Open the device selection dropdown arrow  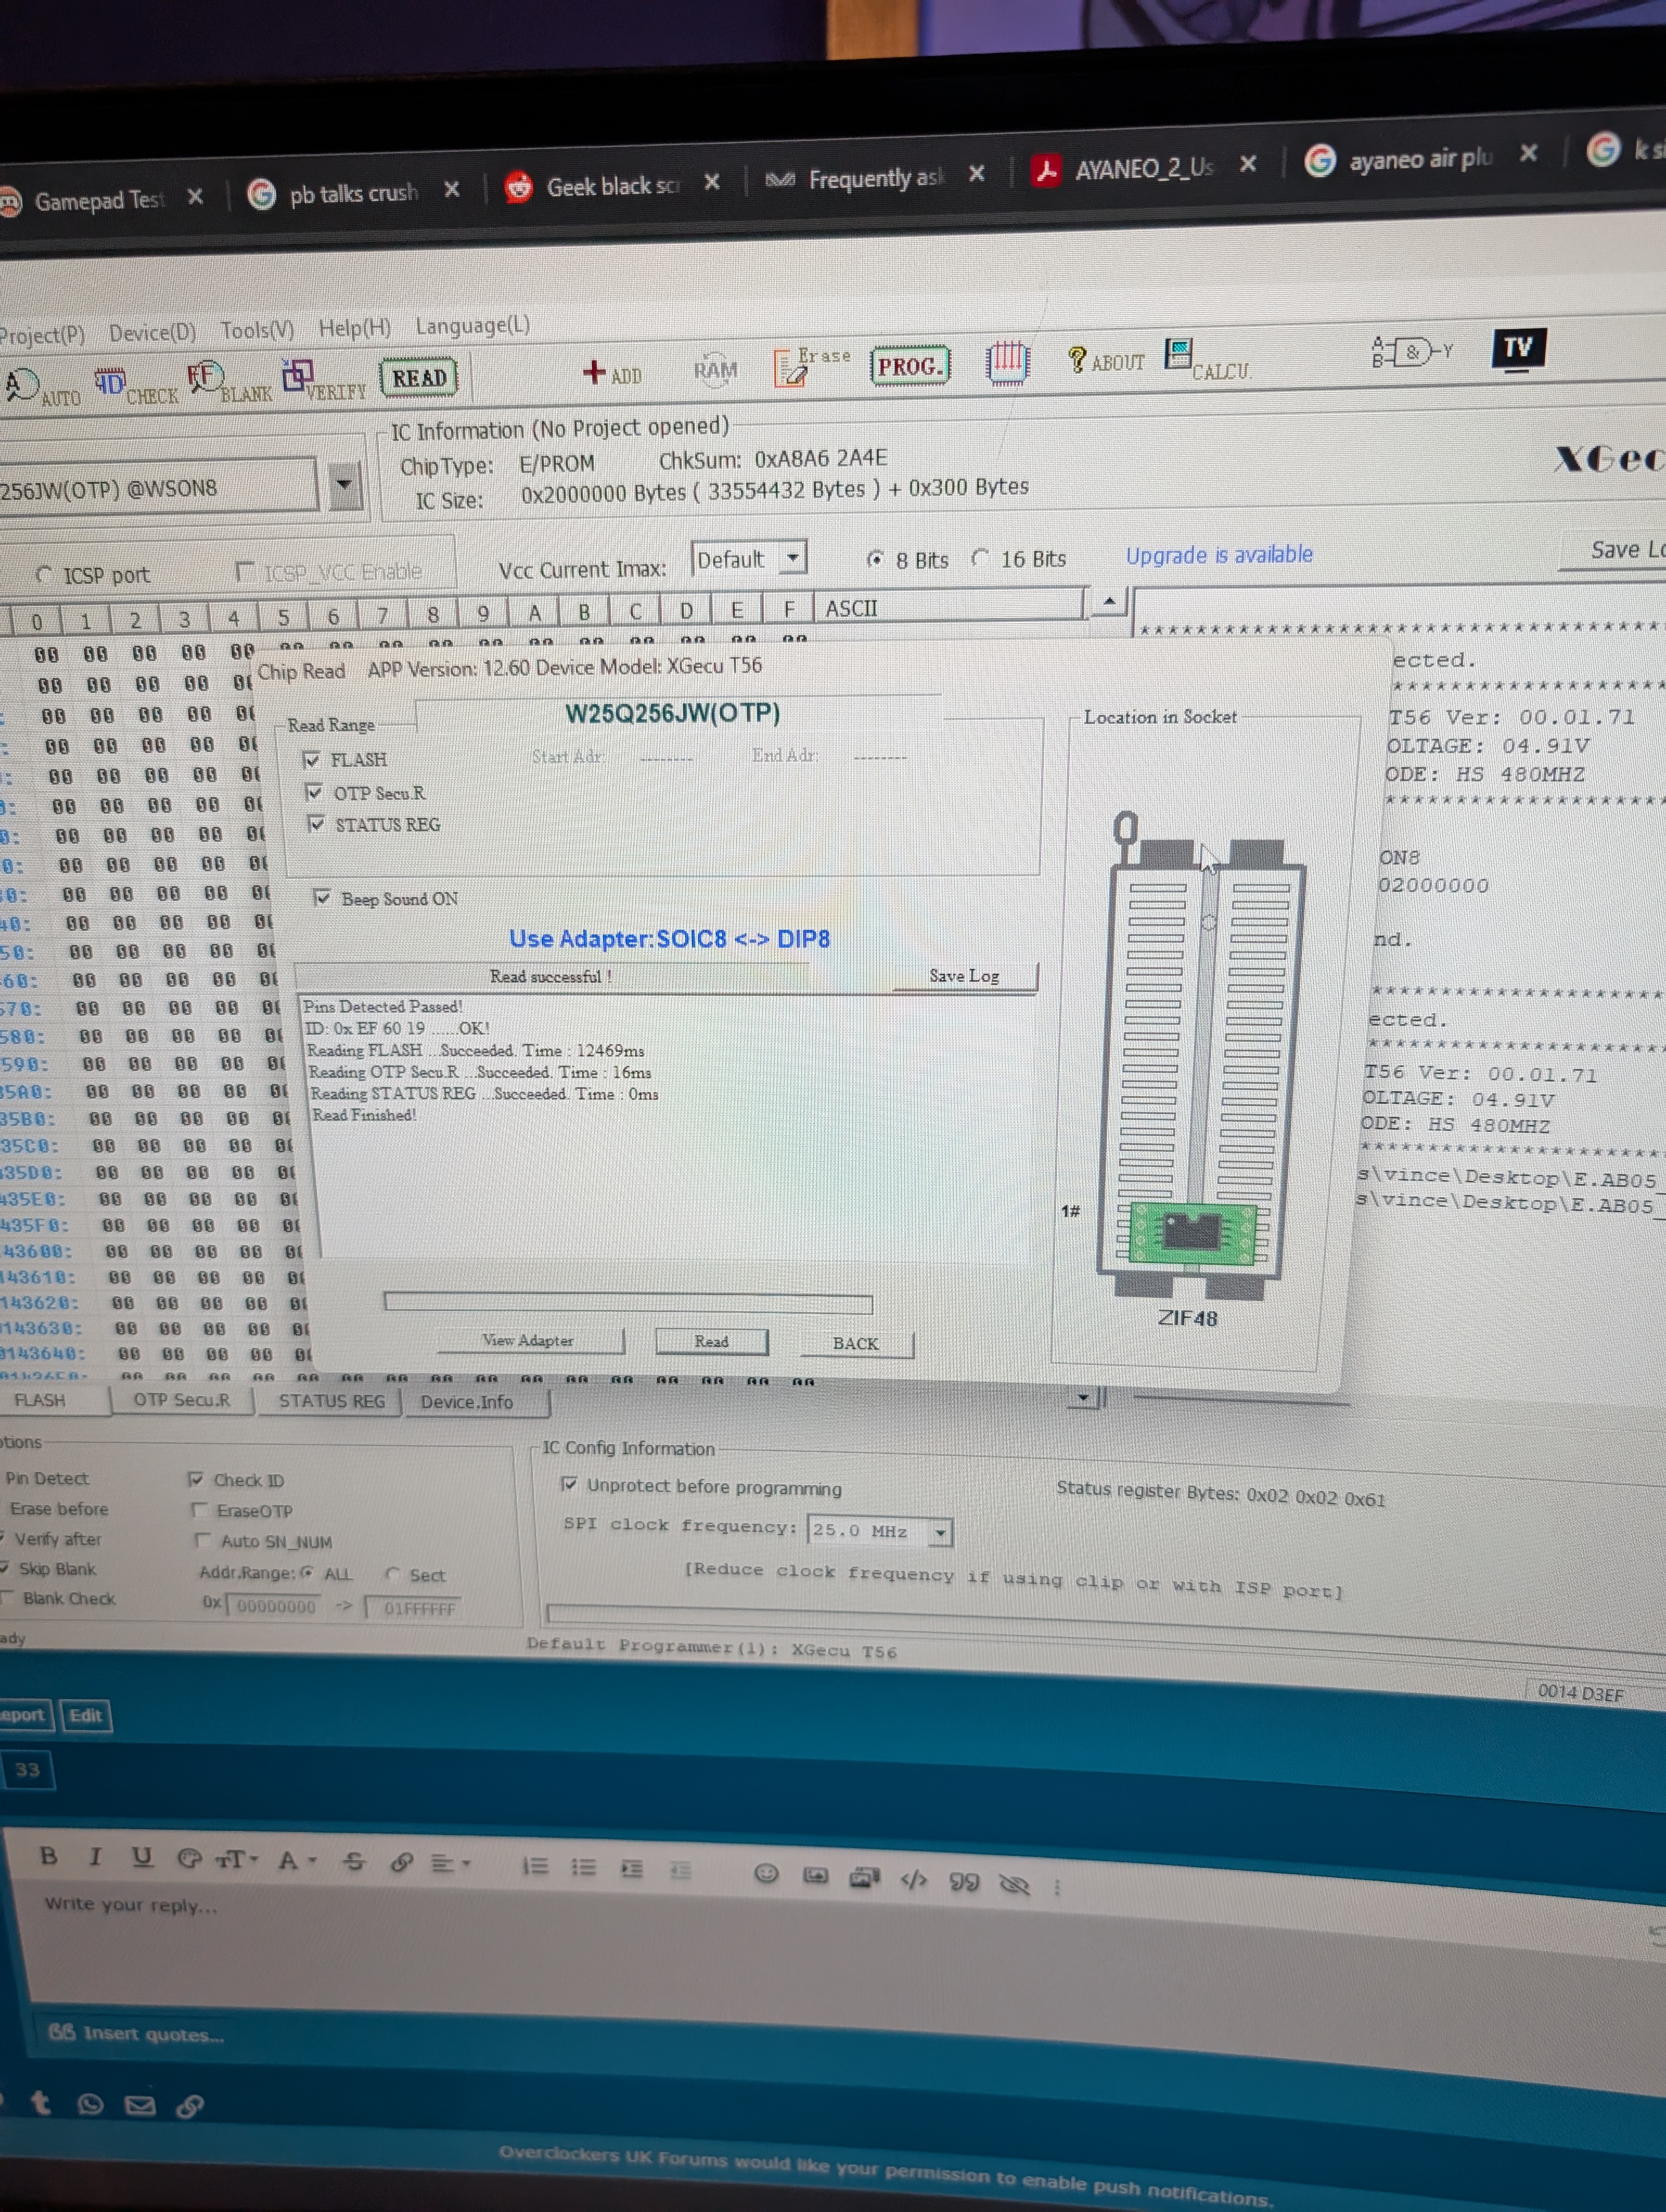tap(345, 485)
